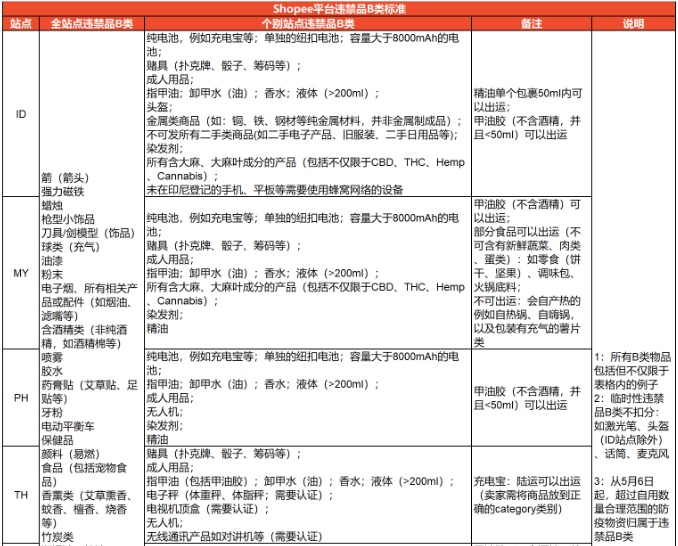Click '香薰类（艾草熏香' entry

[x=87, y=509]
